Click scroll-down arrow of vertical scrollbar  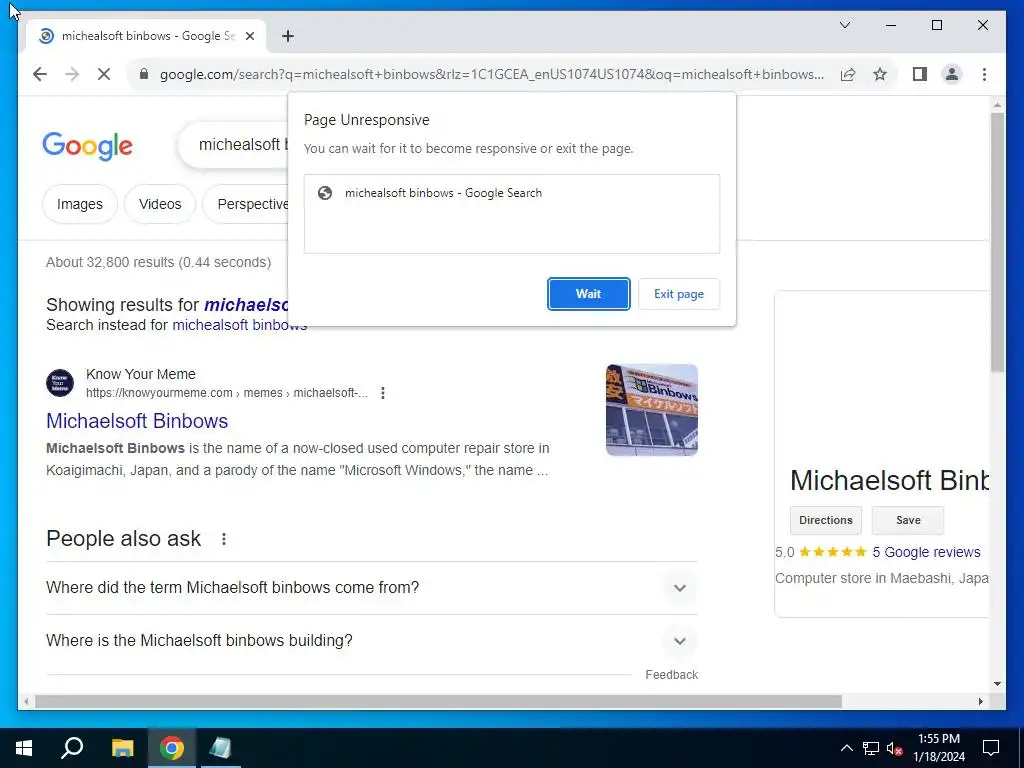(997, 684)
